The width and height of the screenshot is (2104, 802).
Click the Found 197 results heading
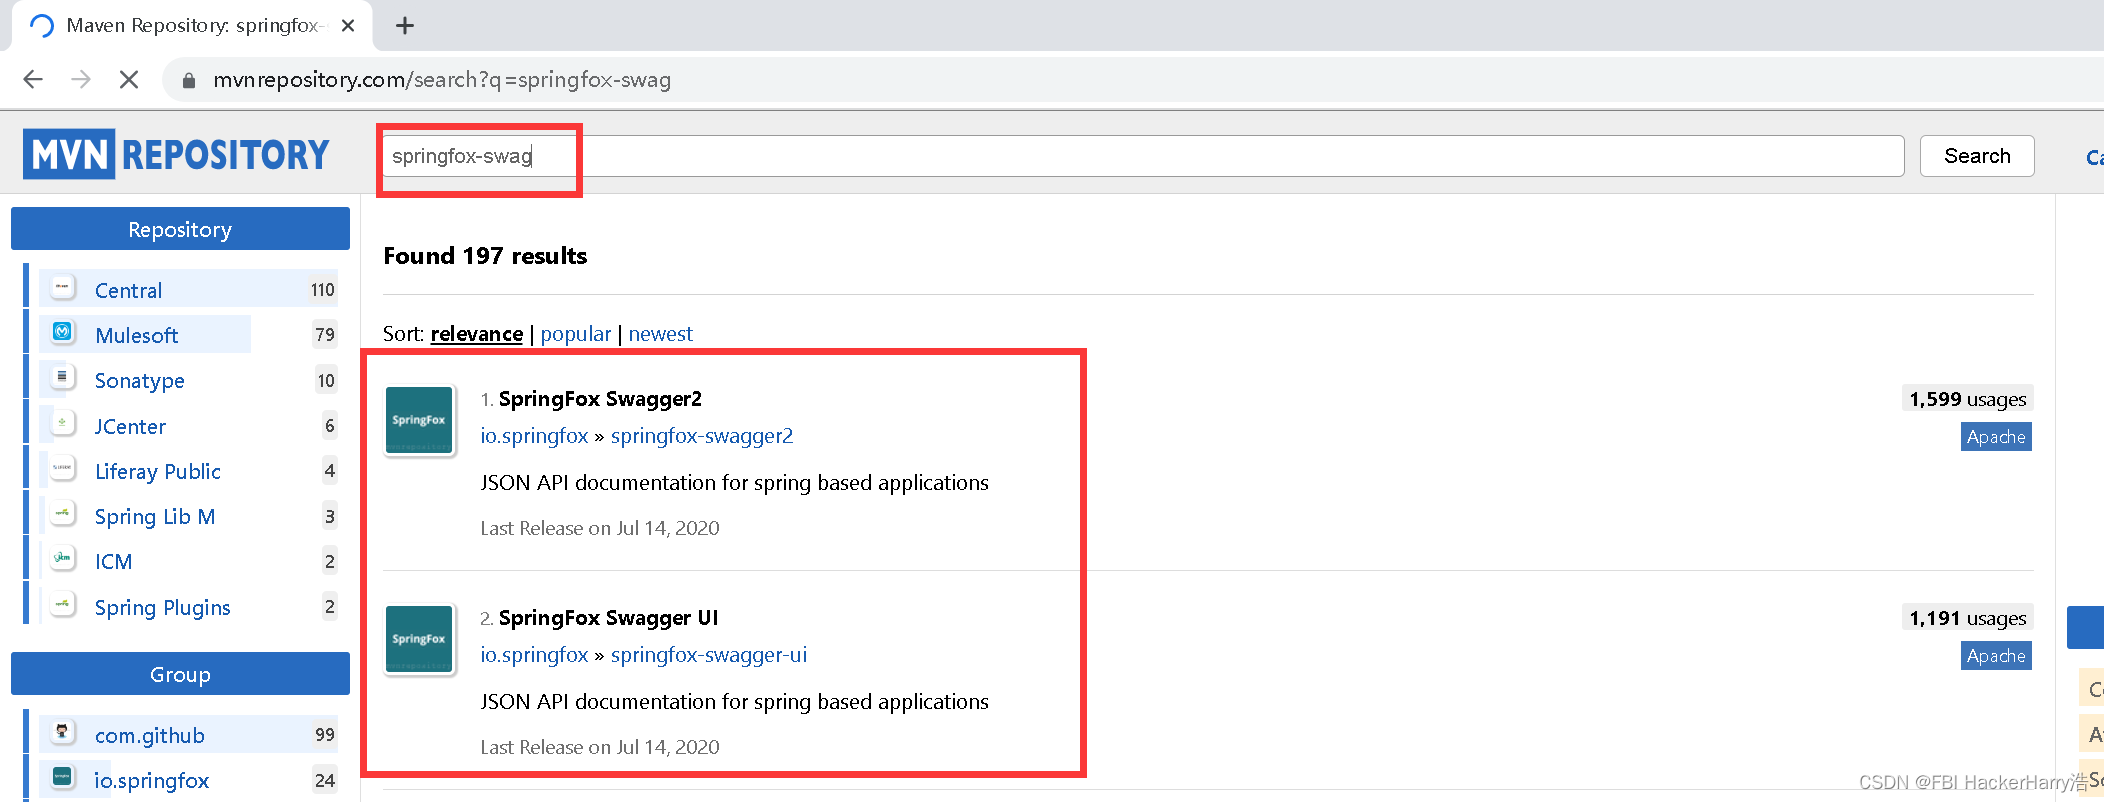(485, 256)
